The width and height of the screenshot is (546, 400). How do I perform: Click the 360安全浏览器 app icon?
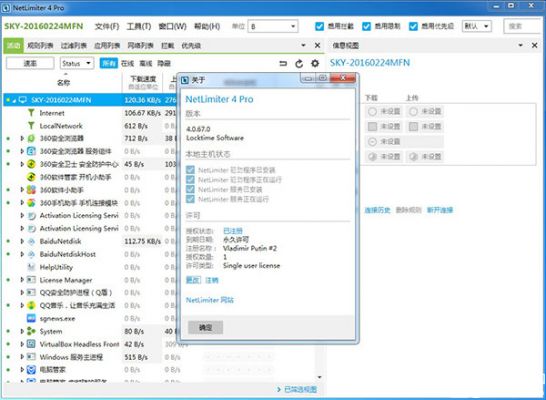pyautogui.click(x=31, y=138)
